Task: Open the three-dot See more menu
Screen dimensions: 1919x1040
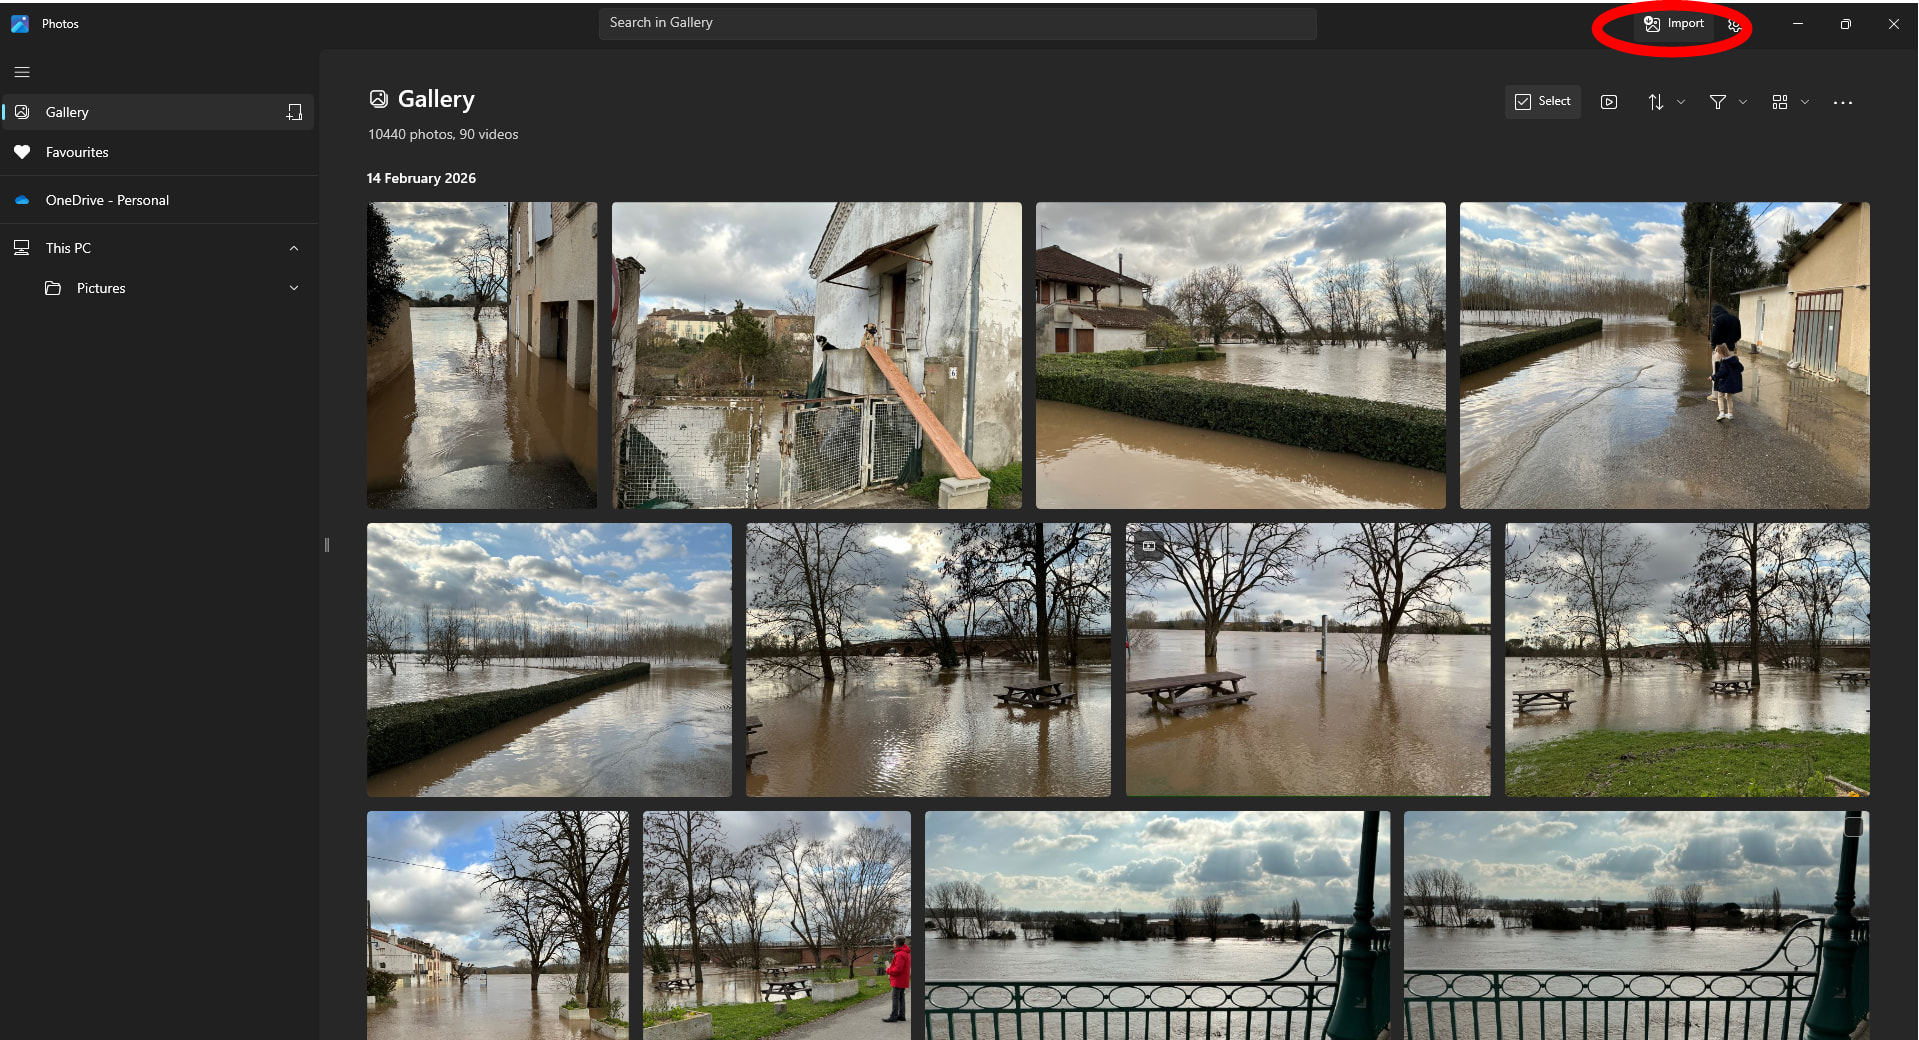Action: [1842, 102]
